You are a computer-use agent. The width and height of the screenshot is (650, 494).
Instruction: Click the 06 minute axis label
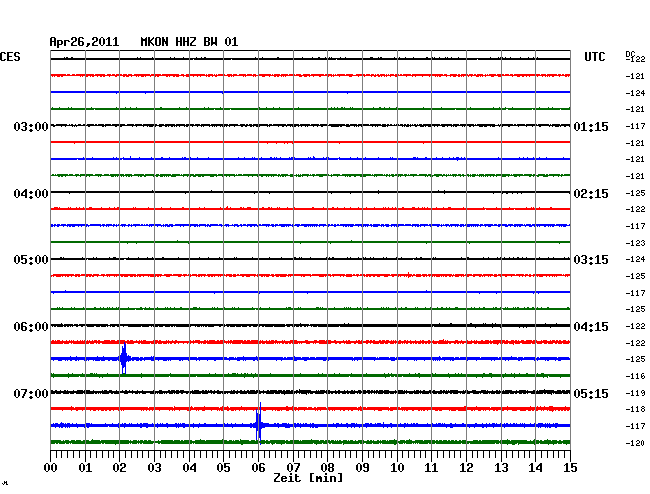point(258,467)
